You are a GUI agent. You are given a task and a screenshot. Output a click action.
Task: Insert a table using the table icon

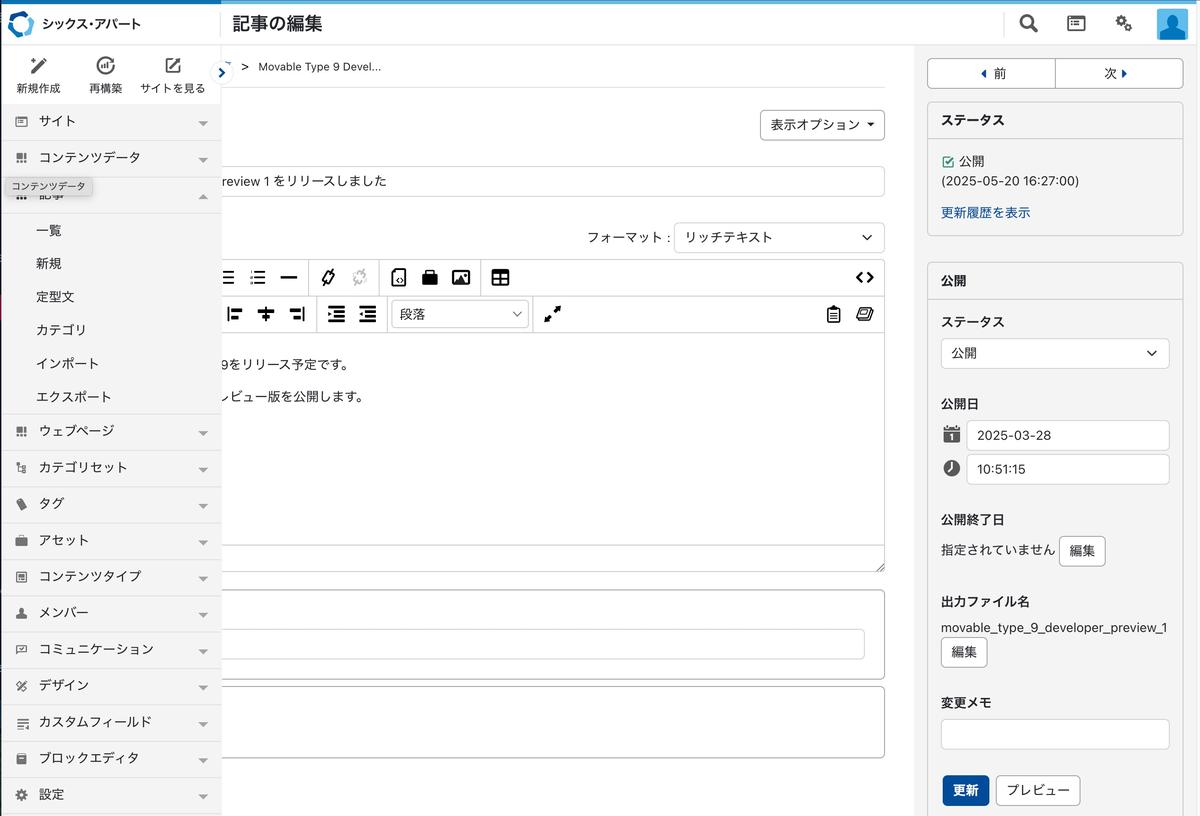click(x=500, y=278)
